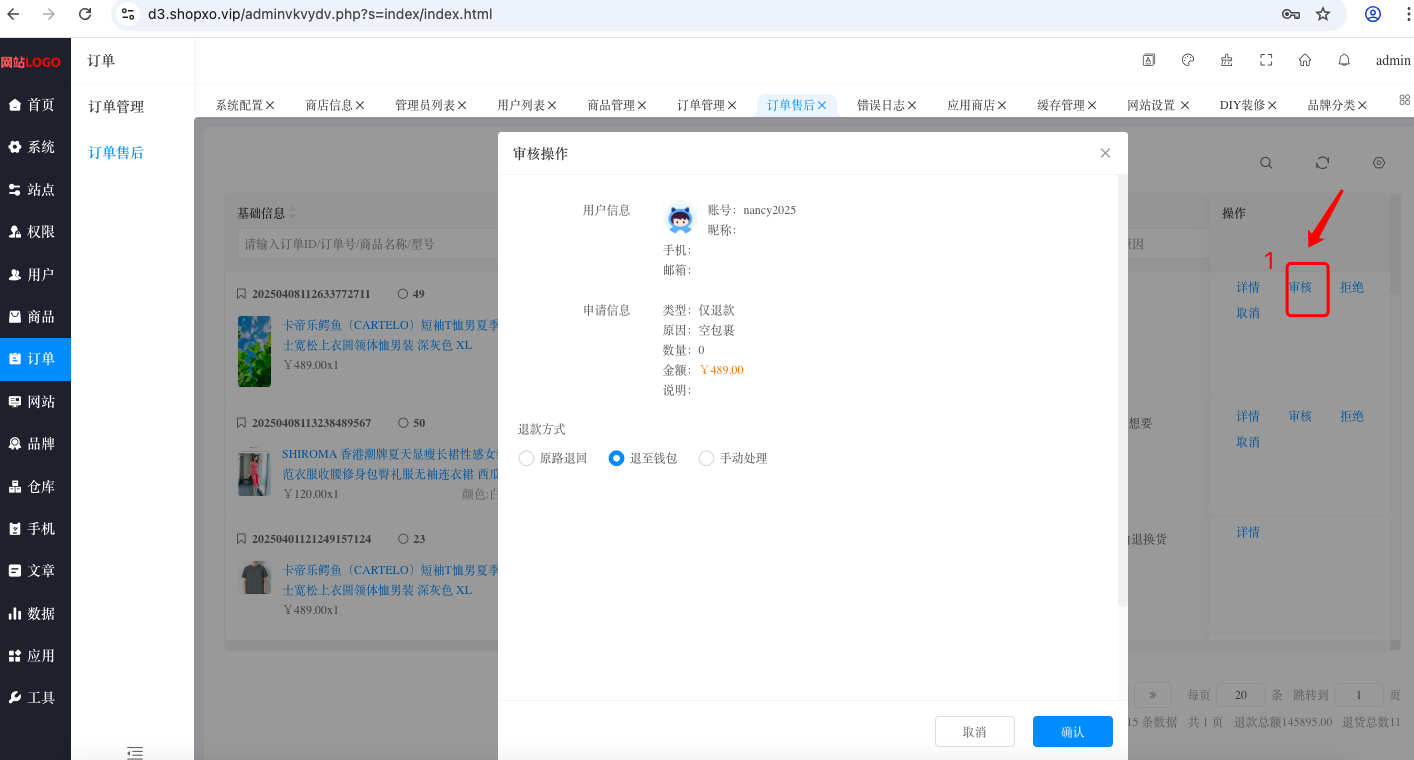The image size is (1414, 760).
Task: Click the language switch icon in header
Action: (1149, 60)
